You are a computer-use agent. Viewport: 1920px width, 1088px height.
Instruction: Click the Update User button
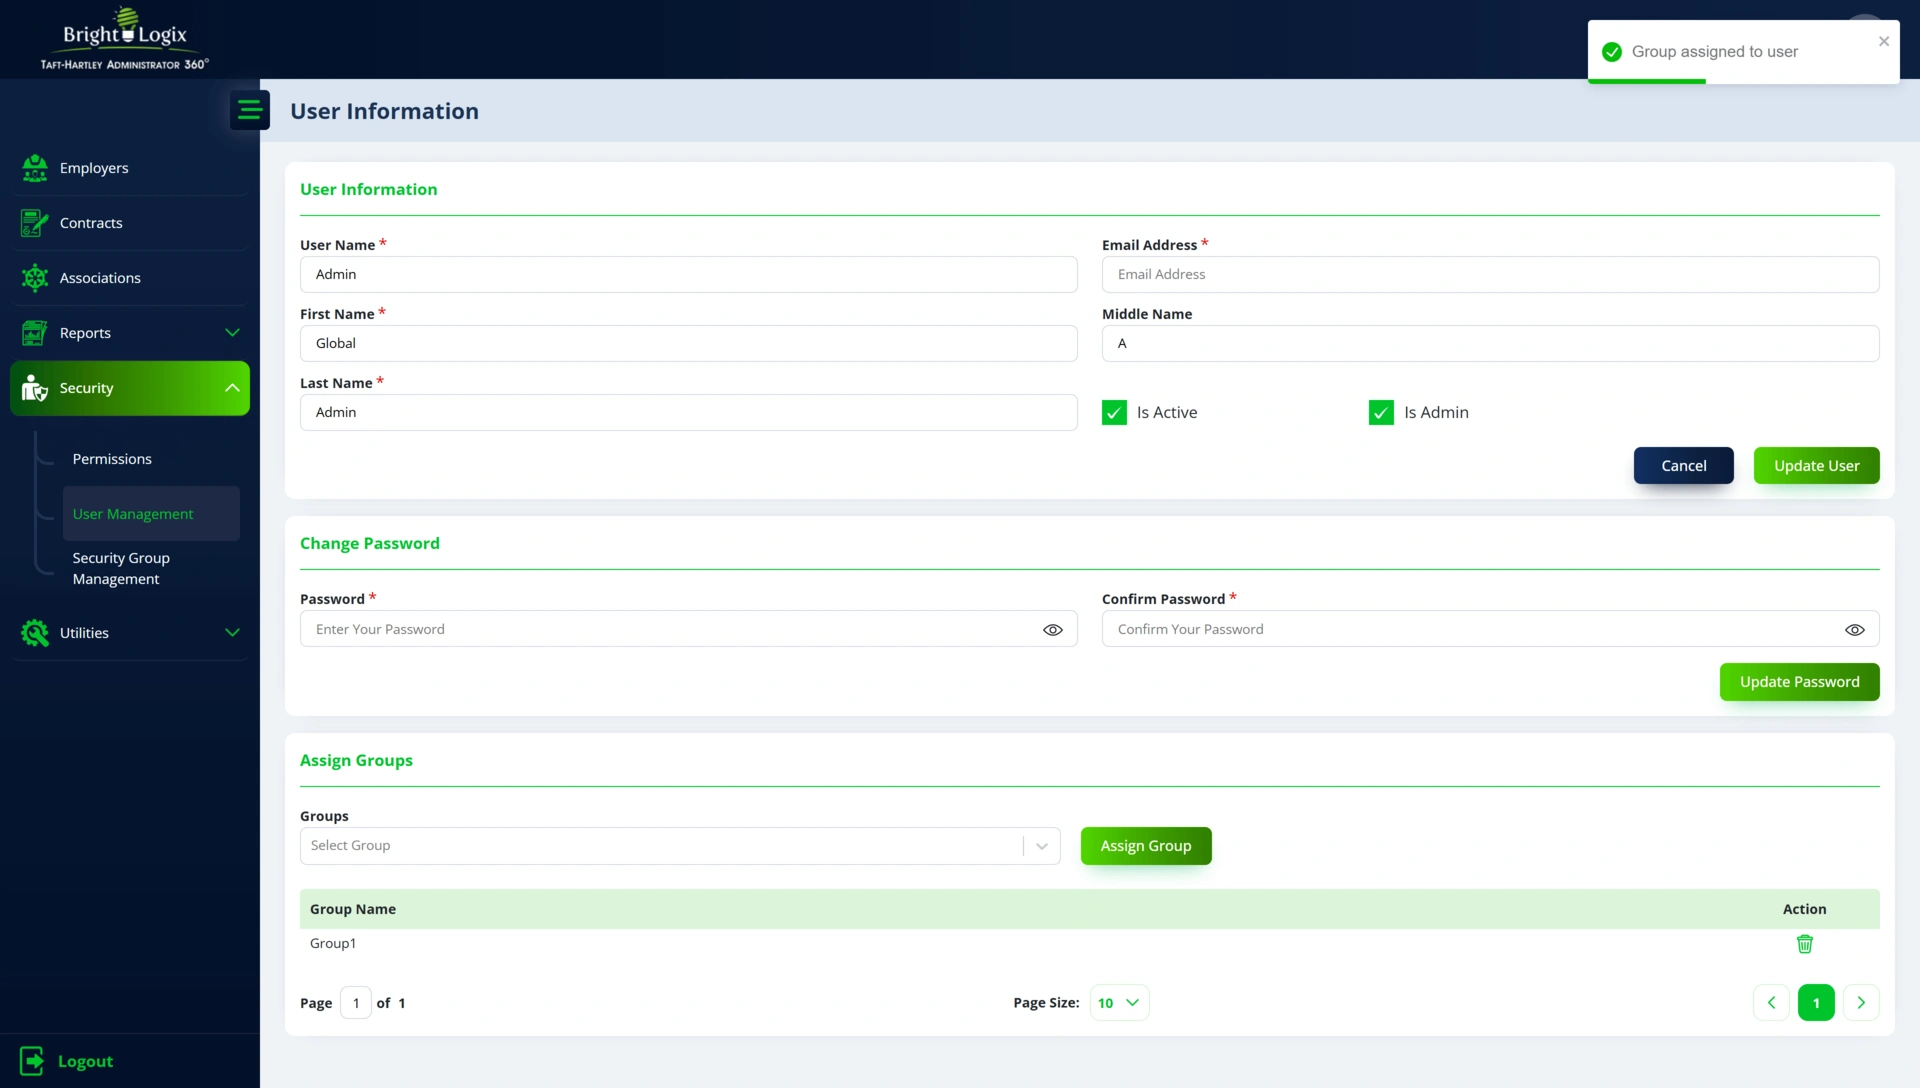[1816, 466]
